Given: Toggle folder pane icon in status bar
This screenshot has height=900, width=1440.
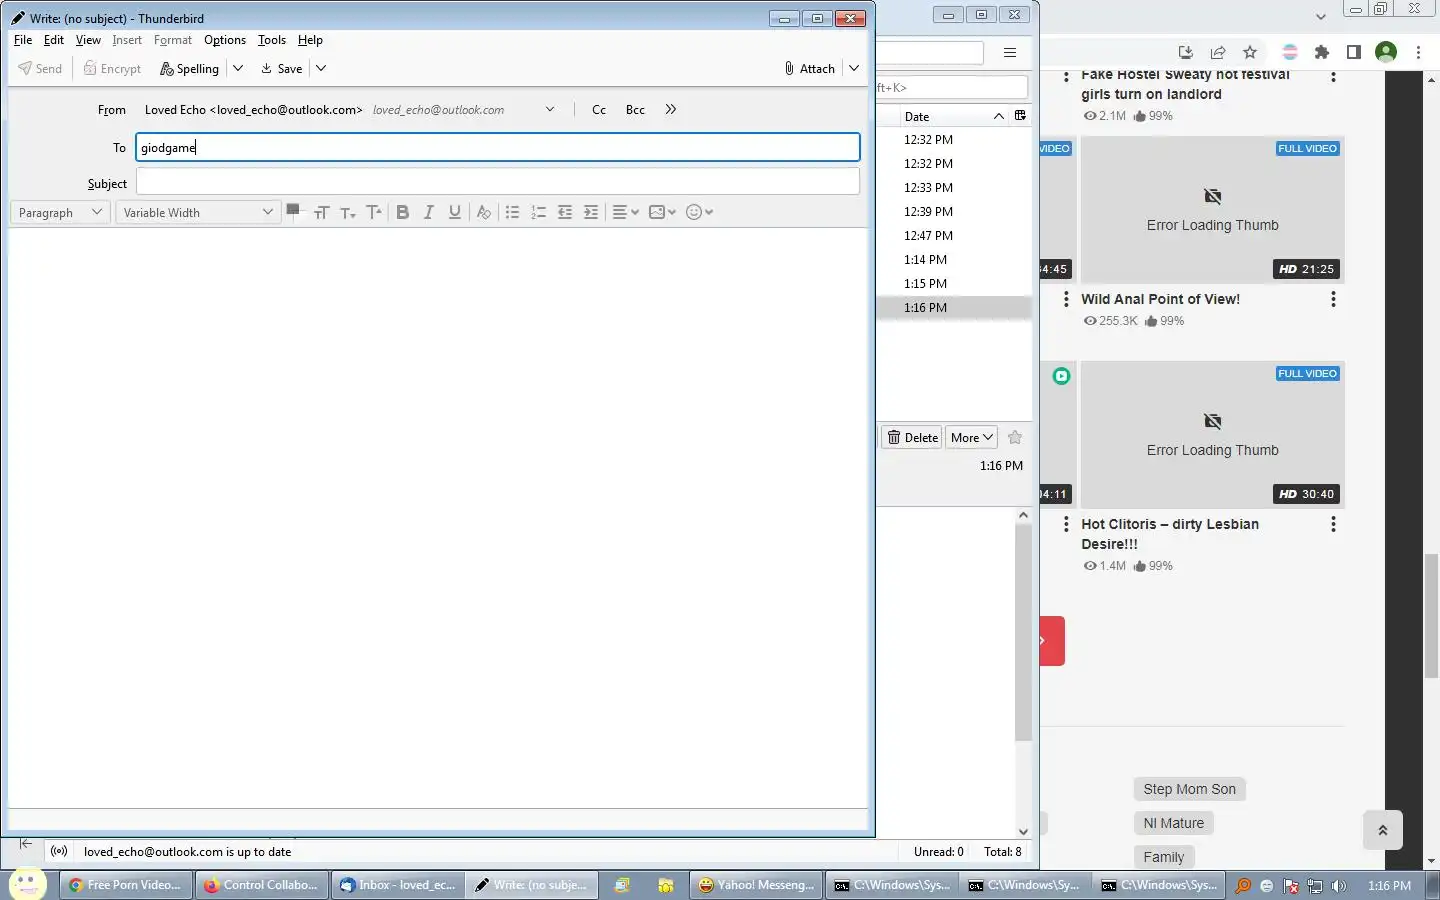Looking at the screenshot, I should click(25, 845).
